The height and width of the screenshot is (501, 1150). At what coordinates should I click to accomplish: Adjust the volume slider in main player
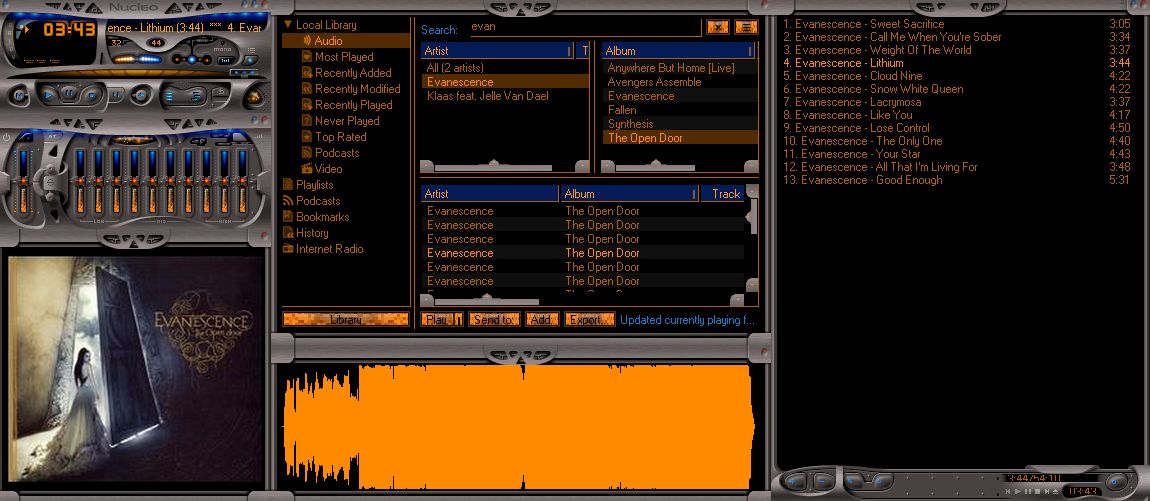(x=137, y=59)
